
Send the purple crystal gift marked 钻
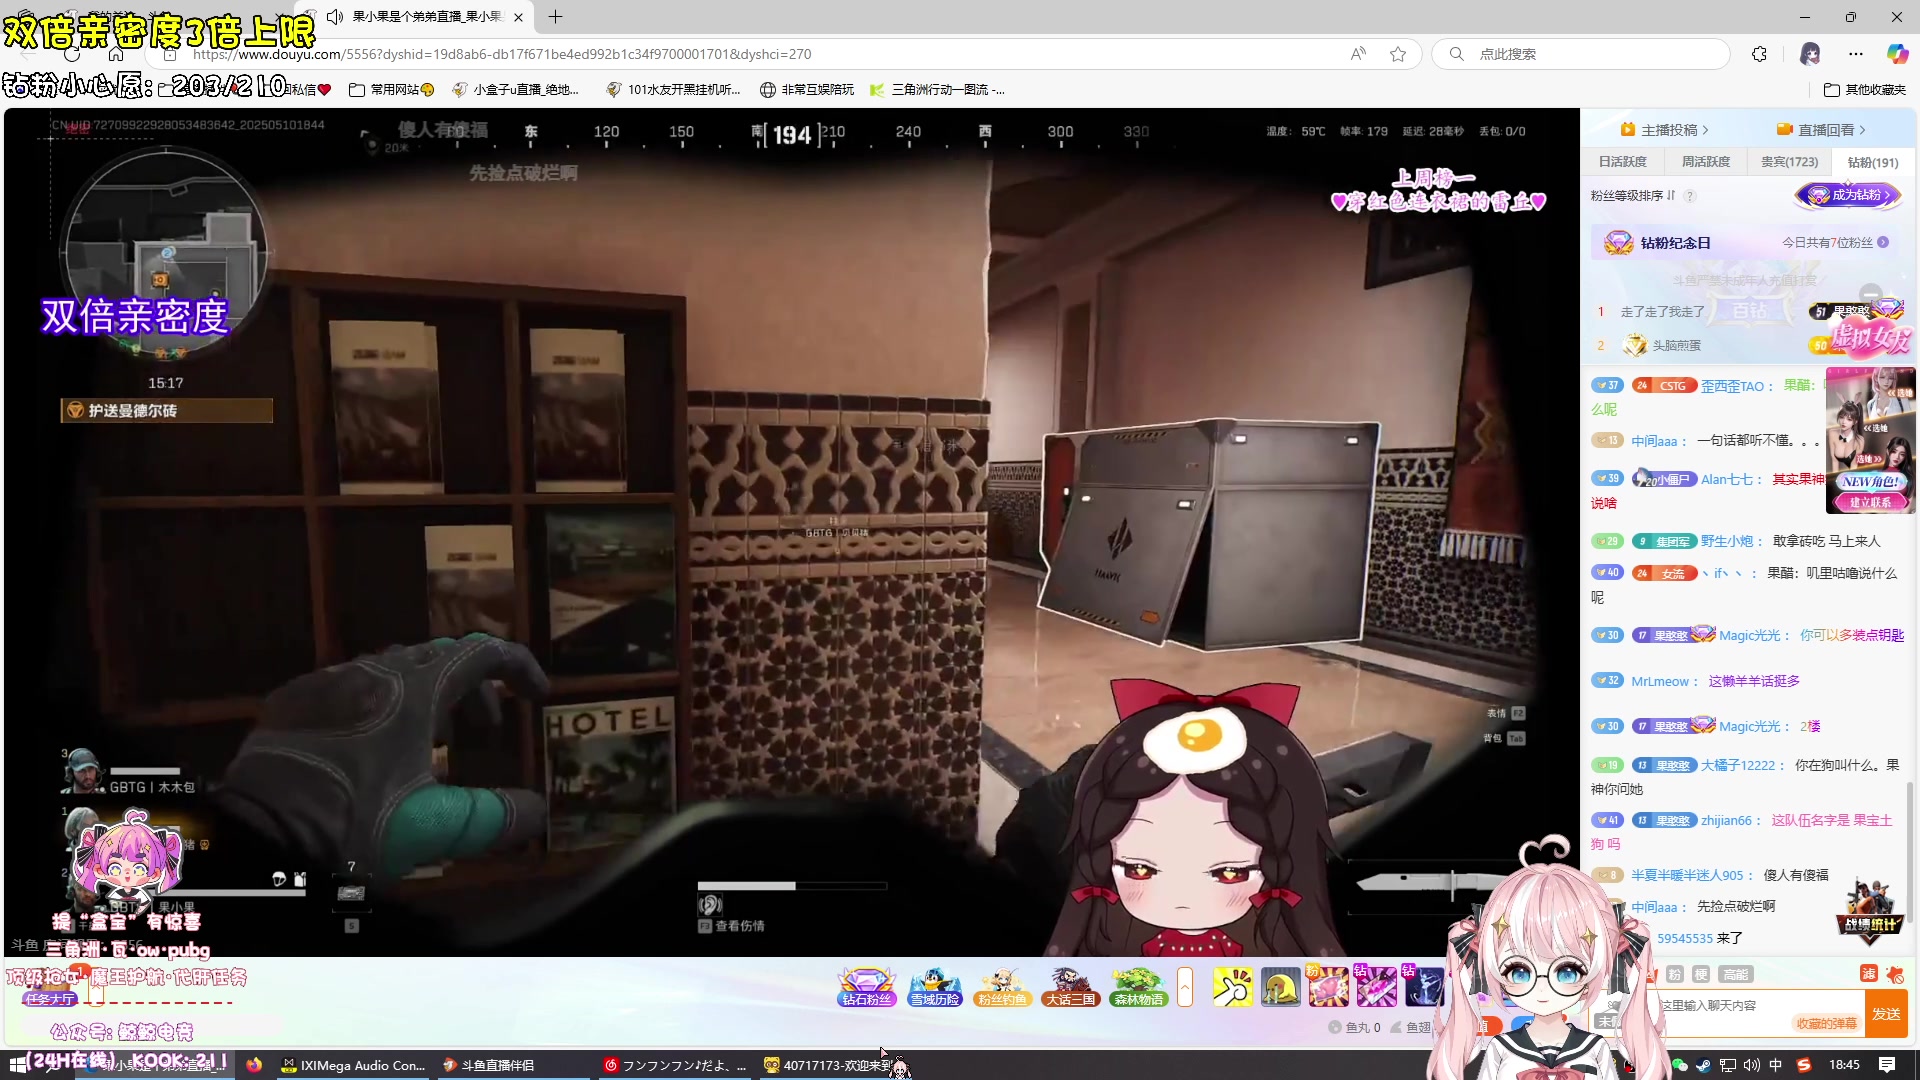click(1376, 987)
